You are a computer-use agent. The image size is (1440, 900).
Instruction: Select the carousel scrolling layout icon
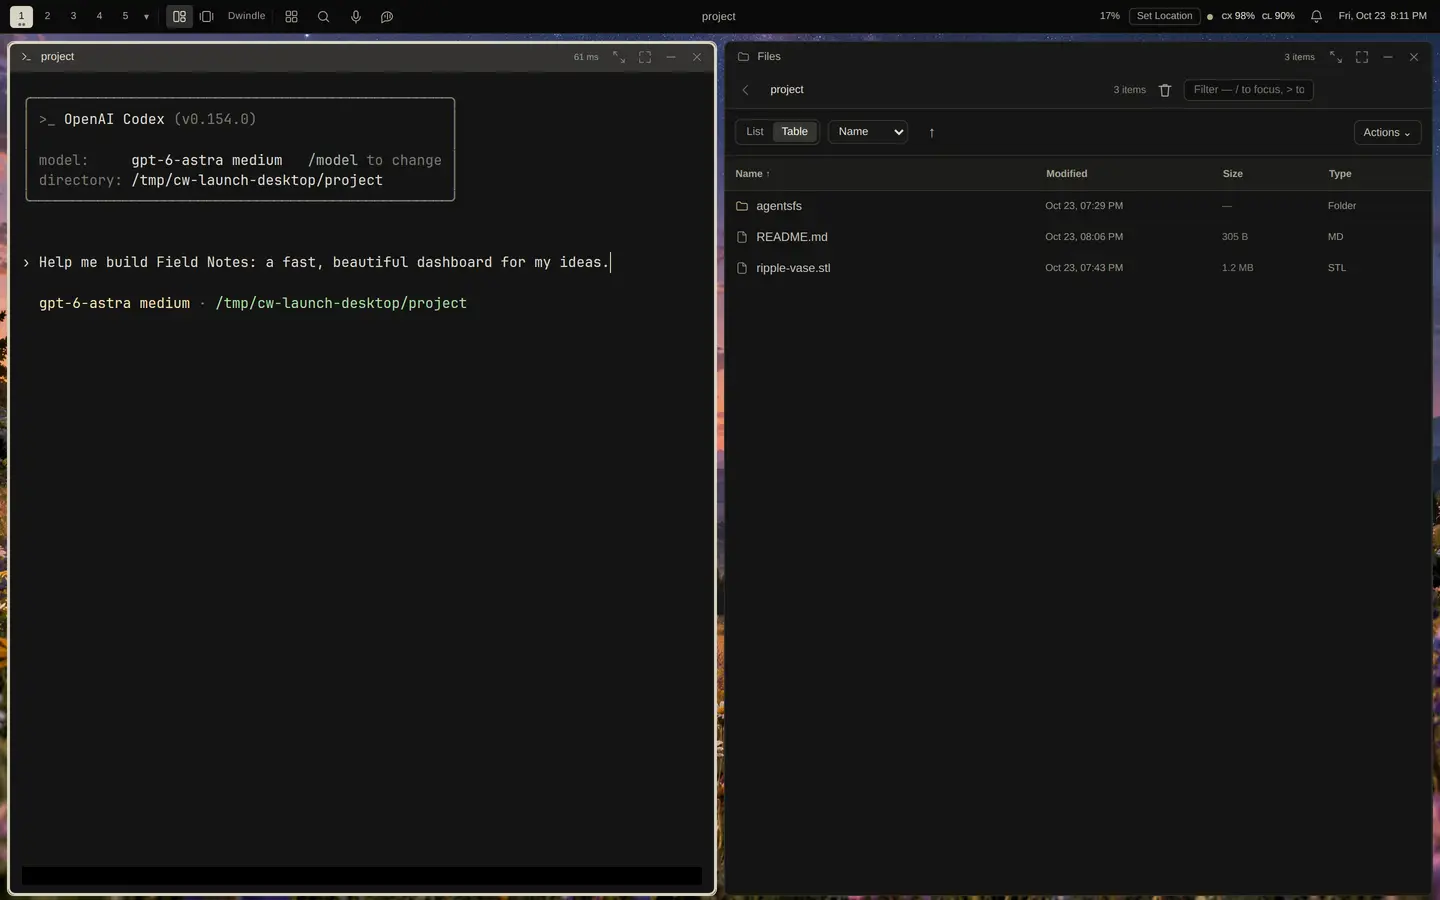coord(206,16)
